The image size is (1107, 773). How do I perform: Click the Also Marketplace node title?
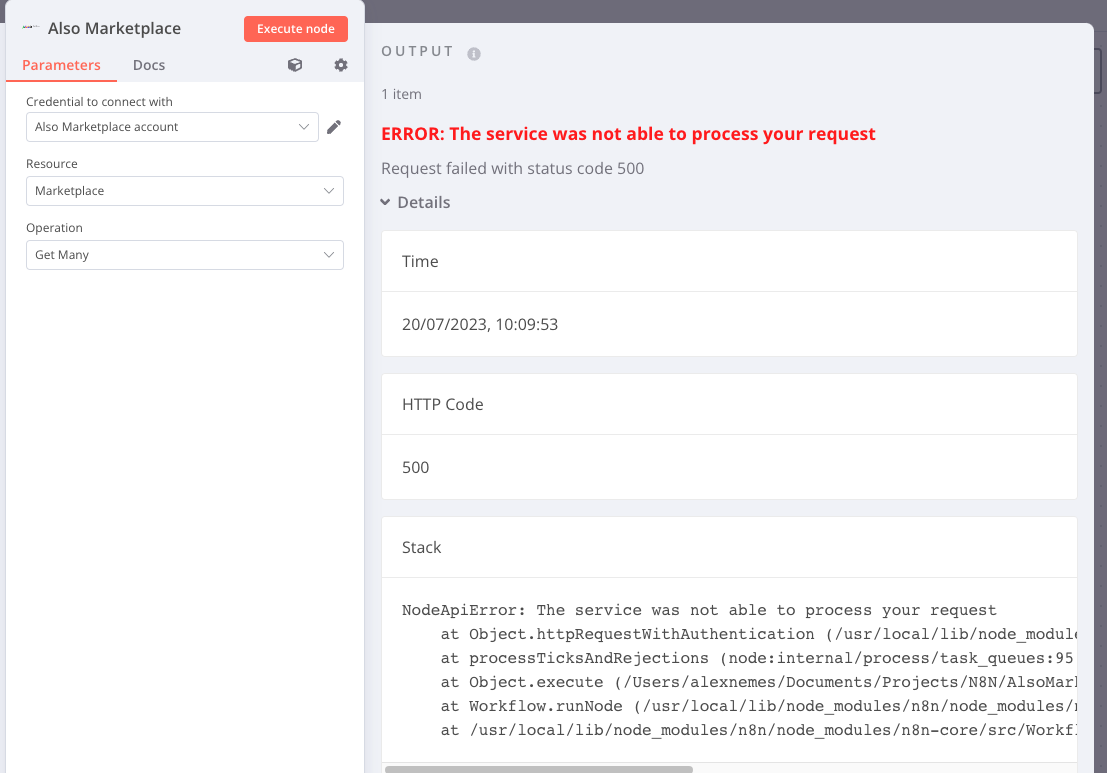114,29
